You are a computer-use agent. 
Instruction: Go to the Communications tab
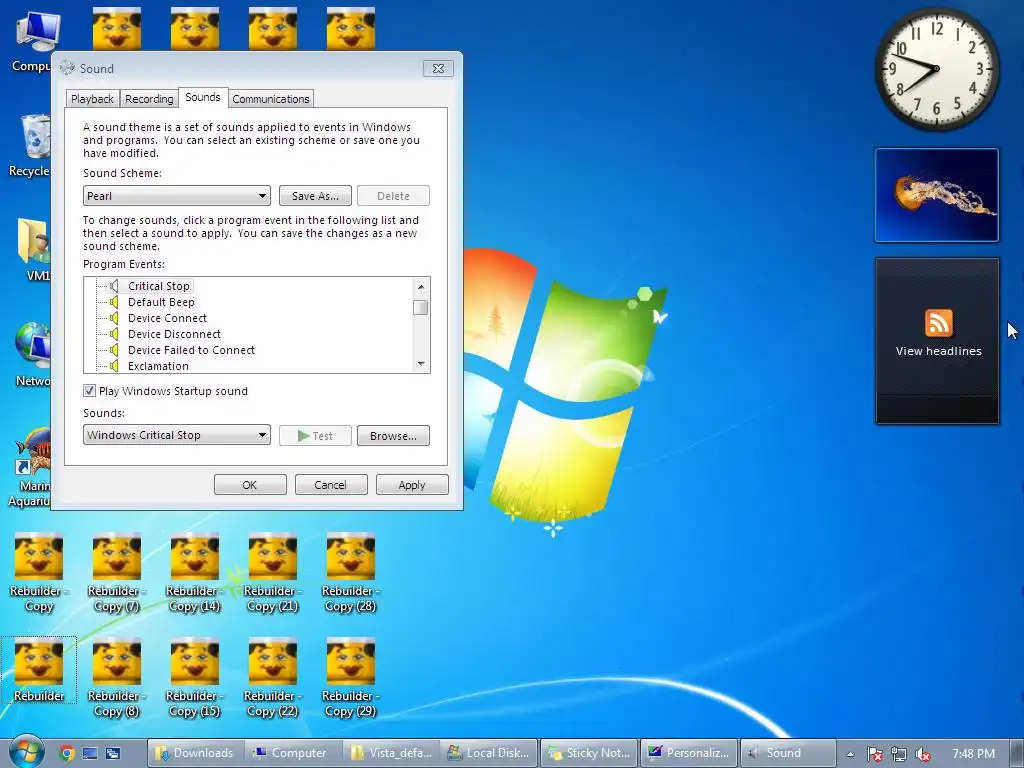pos(271,99)
